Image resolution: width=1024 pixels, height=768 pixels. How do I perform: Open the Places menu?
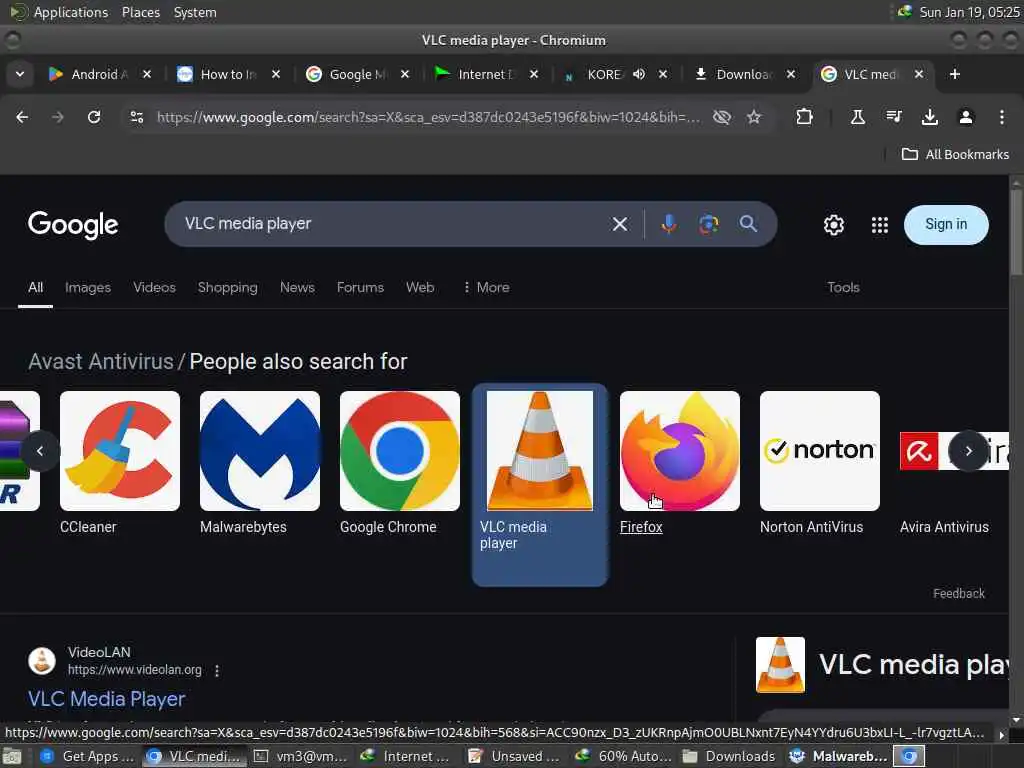coord(141,12)
